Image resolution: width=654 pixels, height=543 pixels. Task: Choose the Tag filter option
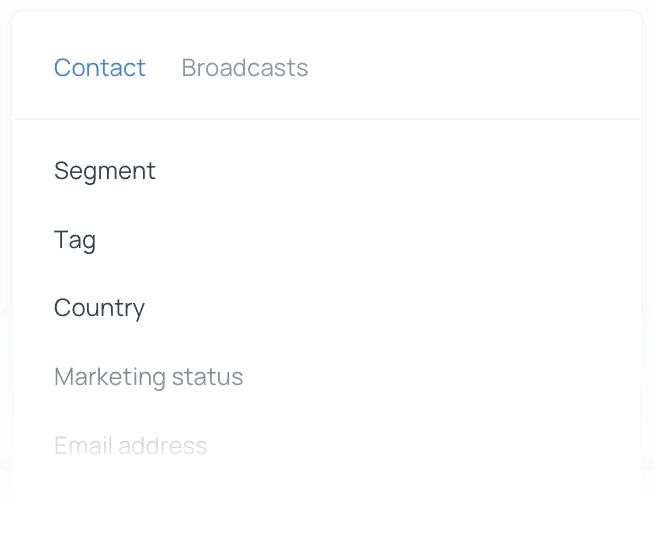click(x=75, y=240)
